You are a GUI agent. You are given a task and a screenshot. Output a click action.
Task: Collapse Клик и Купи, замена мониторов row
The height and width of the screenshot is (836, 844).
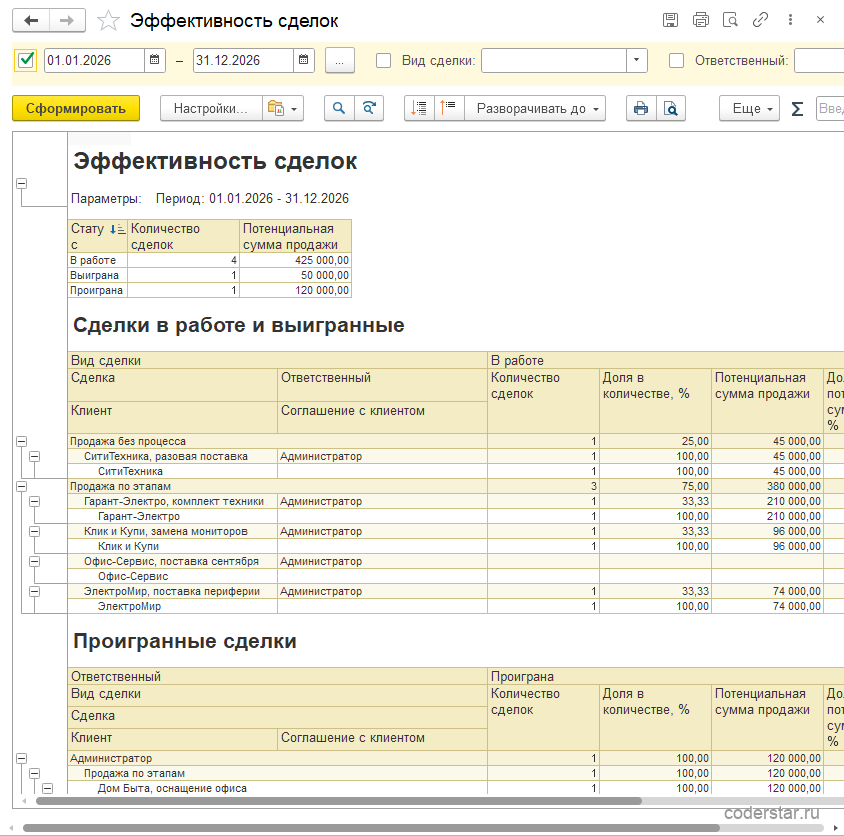(x=34, y=531)
